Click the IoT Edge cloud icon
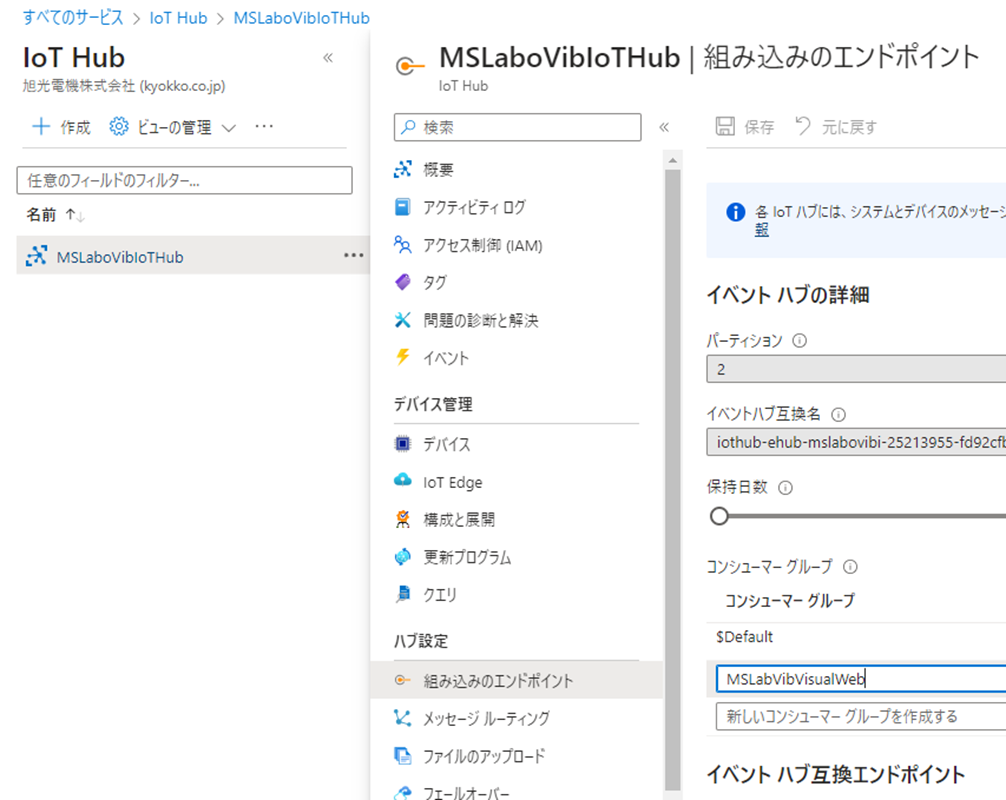Viewport: 1006px width, 800px height. (402, 480)
